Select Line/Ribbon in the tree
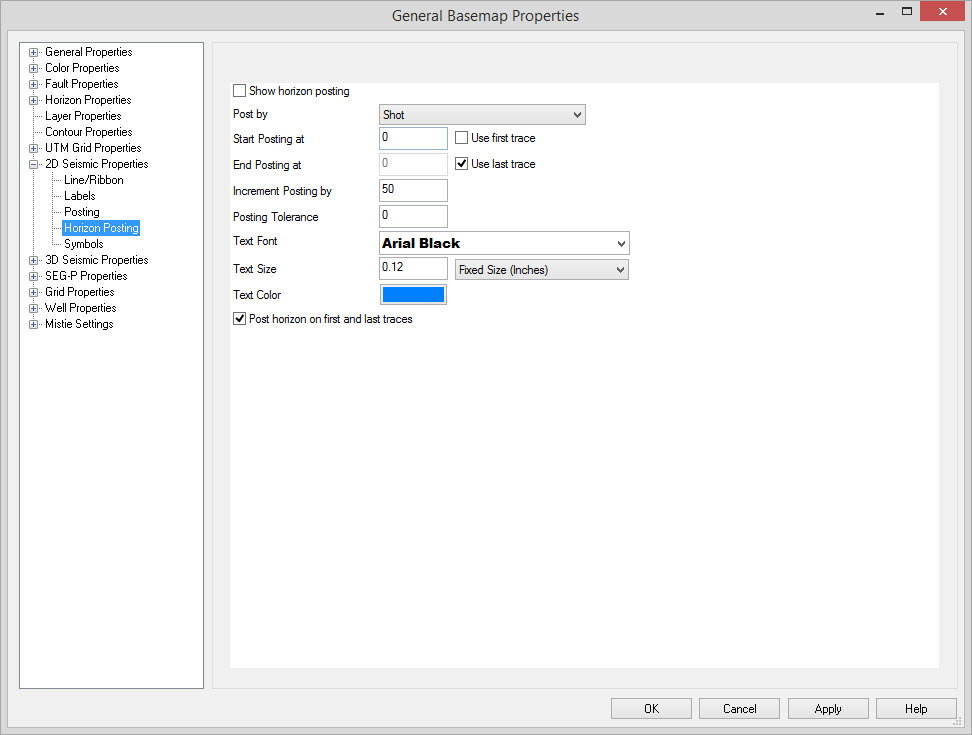This screenshot has width=972, height=735. click(x=93, y=180)
